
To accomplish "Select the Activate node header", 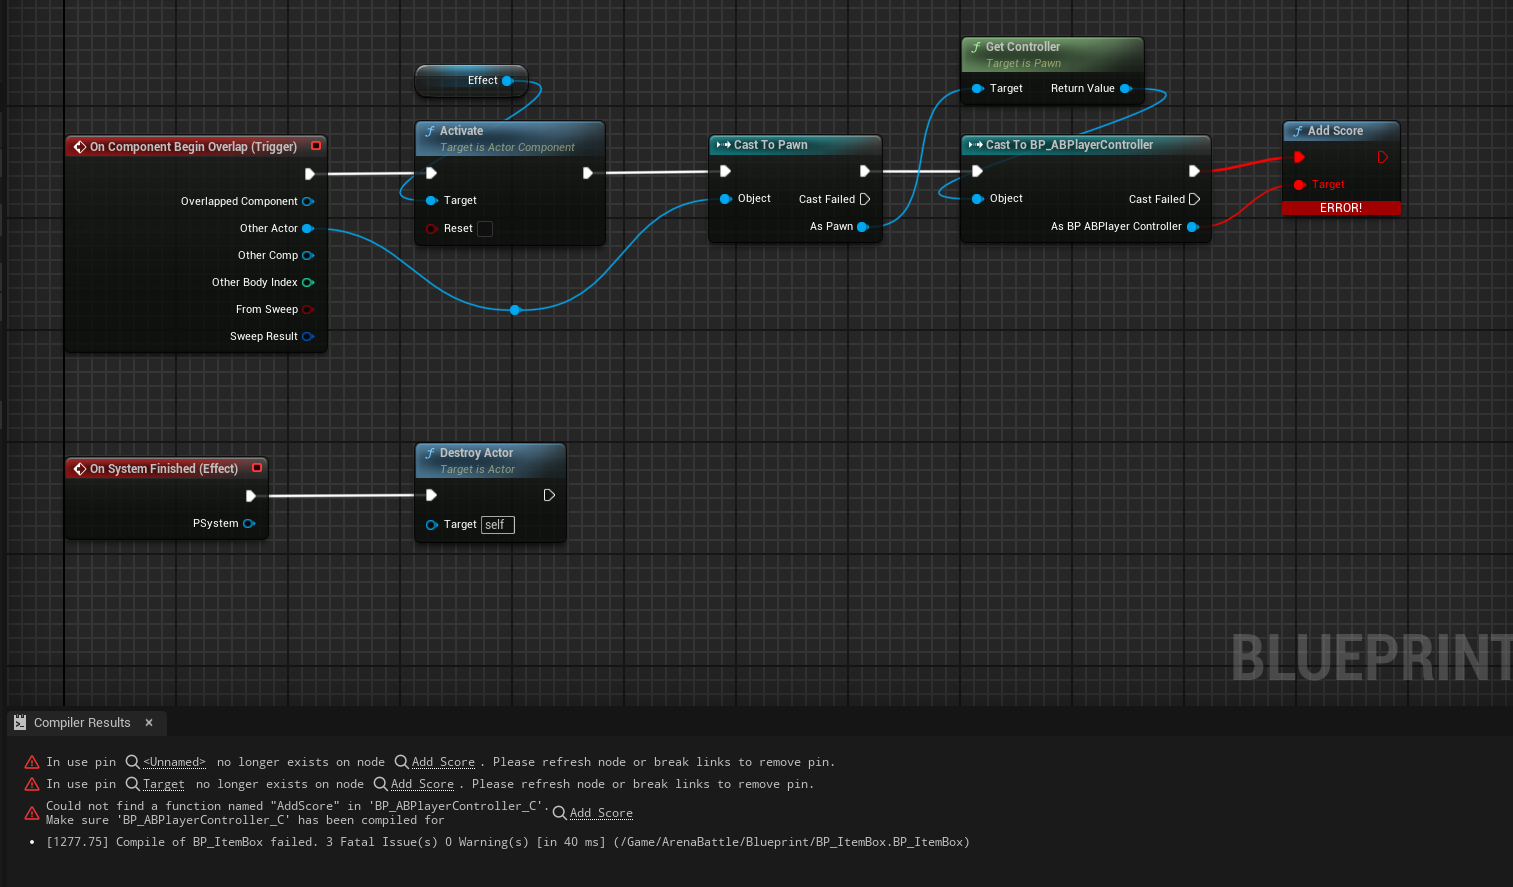I will [x=510, y=138].
